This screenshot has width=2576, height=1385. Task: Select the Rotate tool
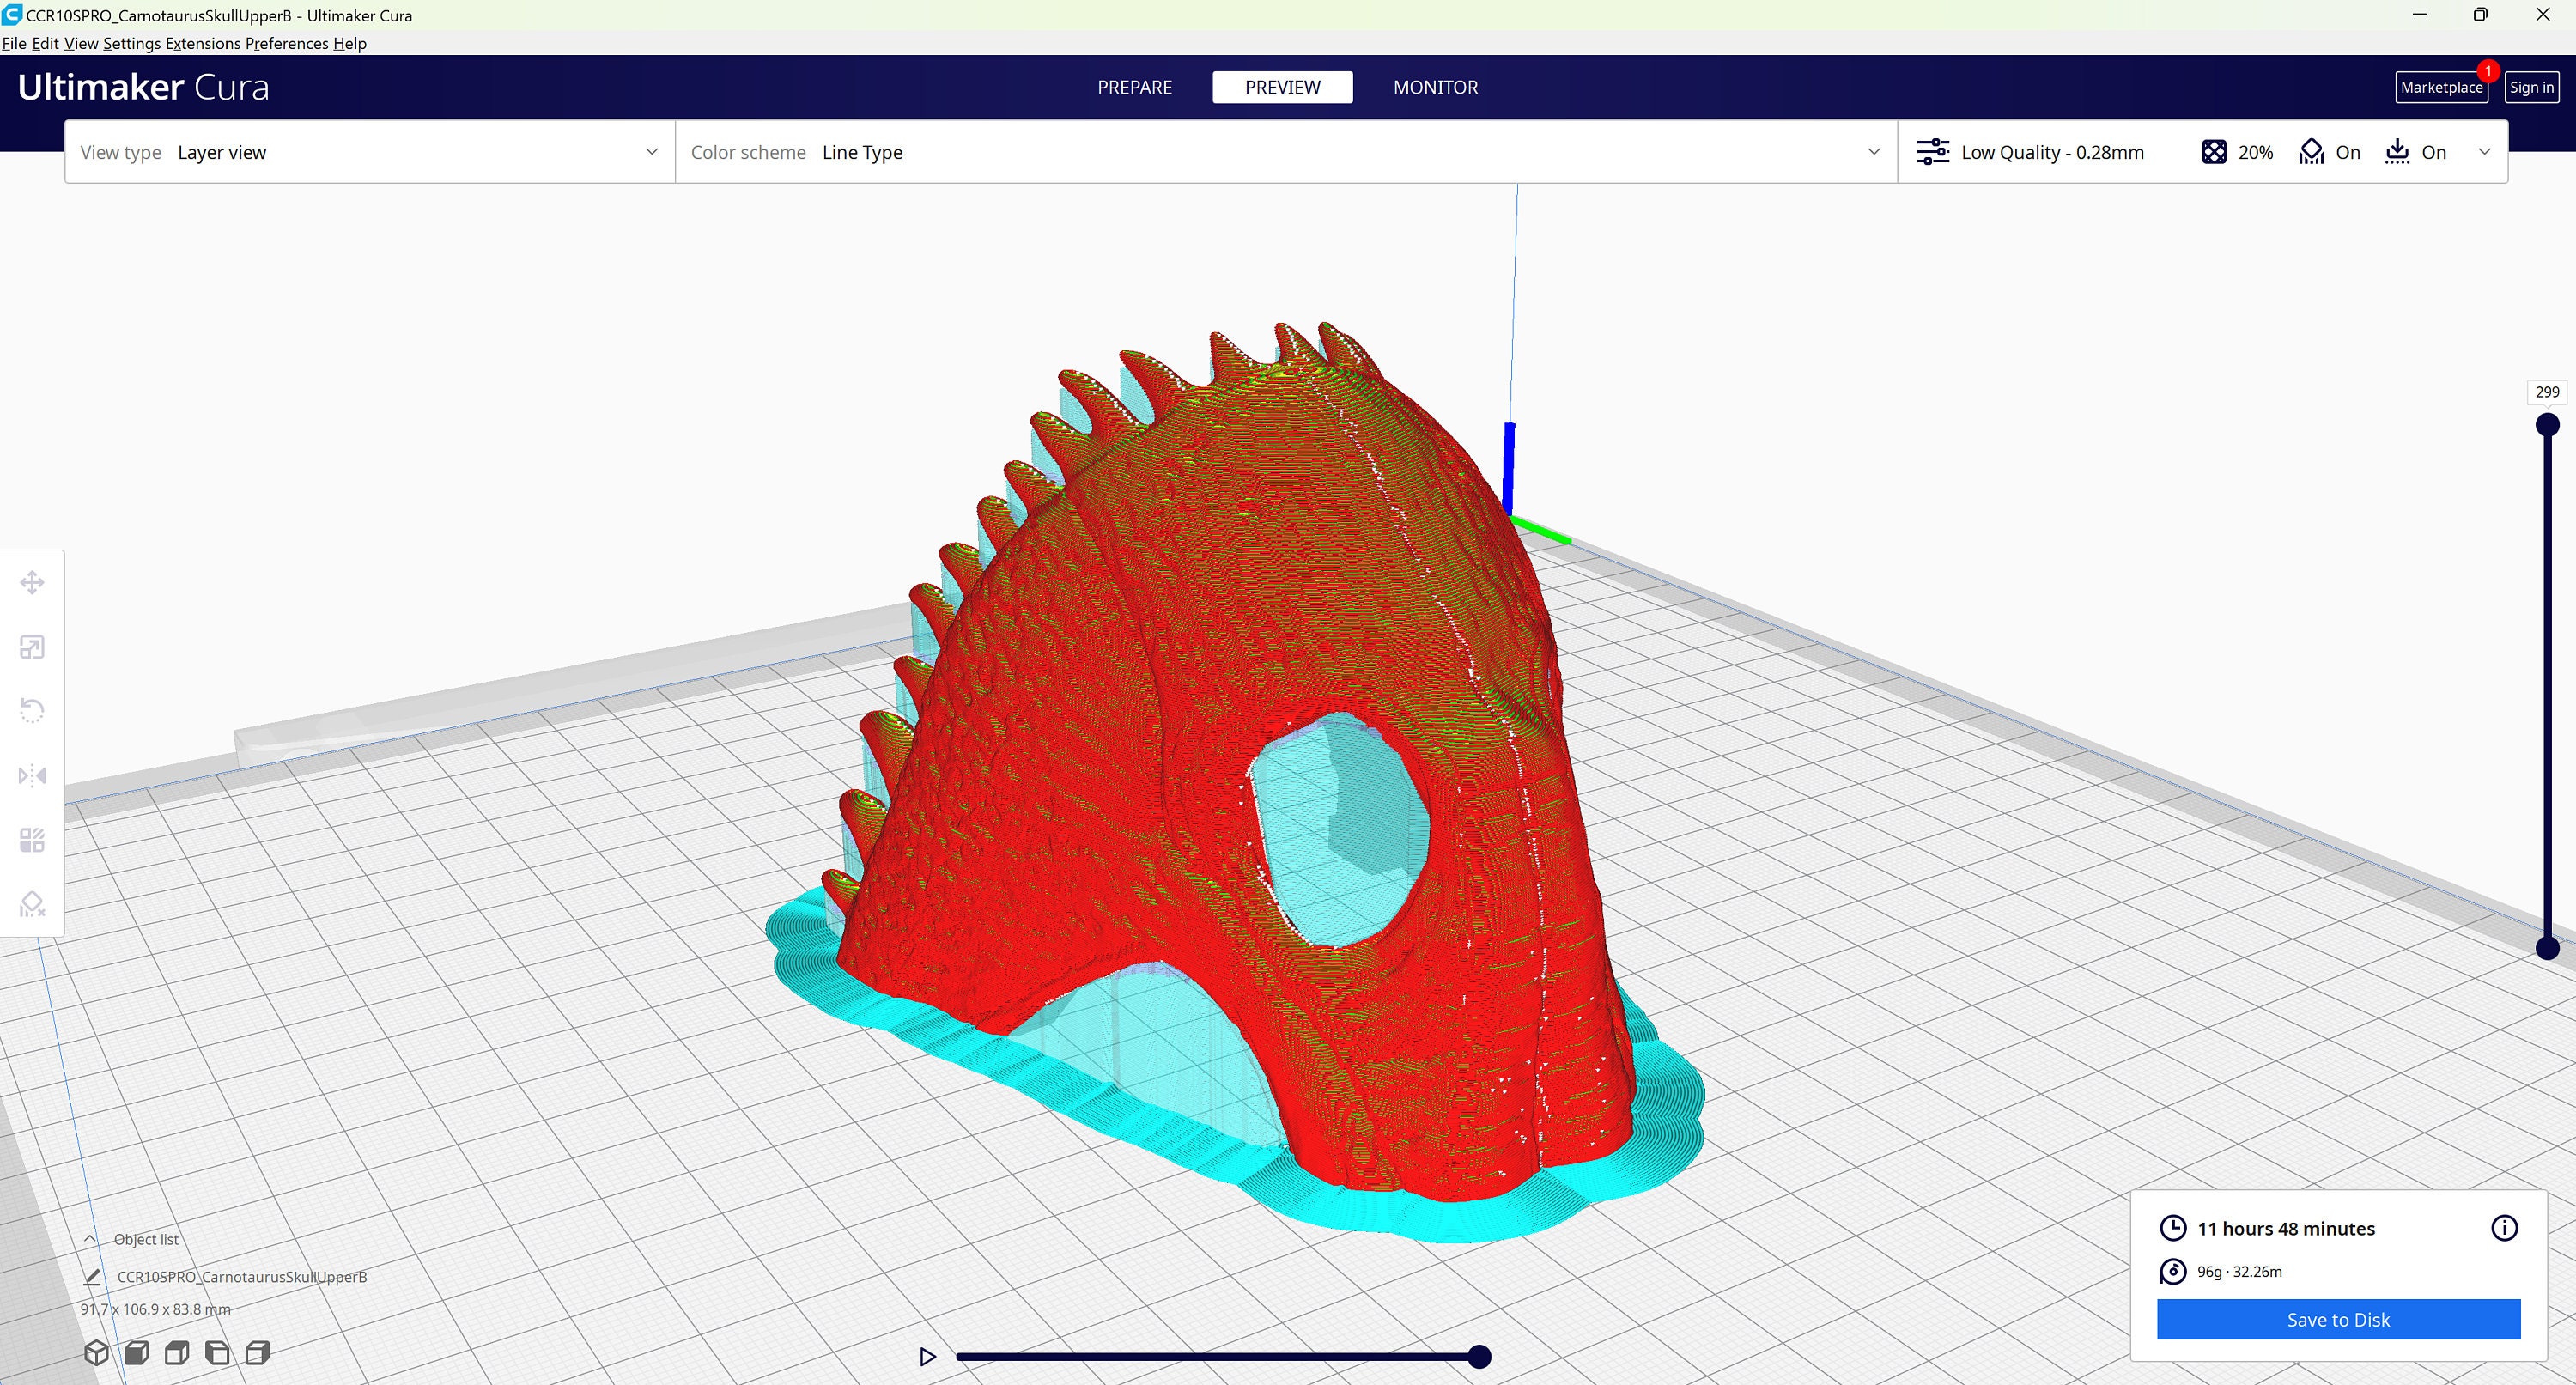[x=32, y=709]
